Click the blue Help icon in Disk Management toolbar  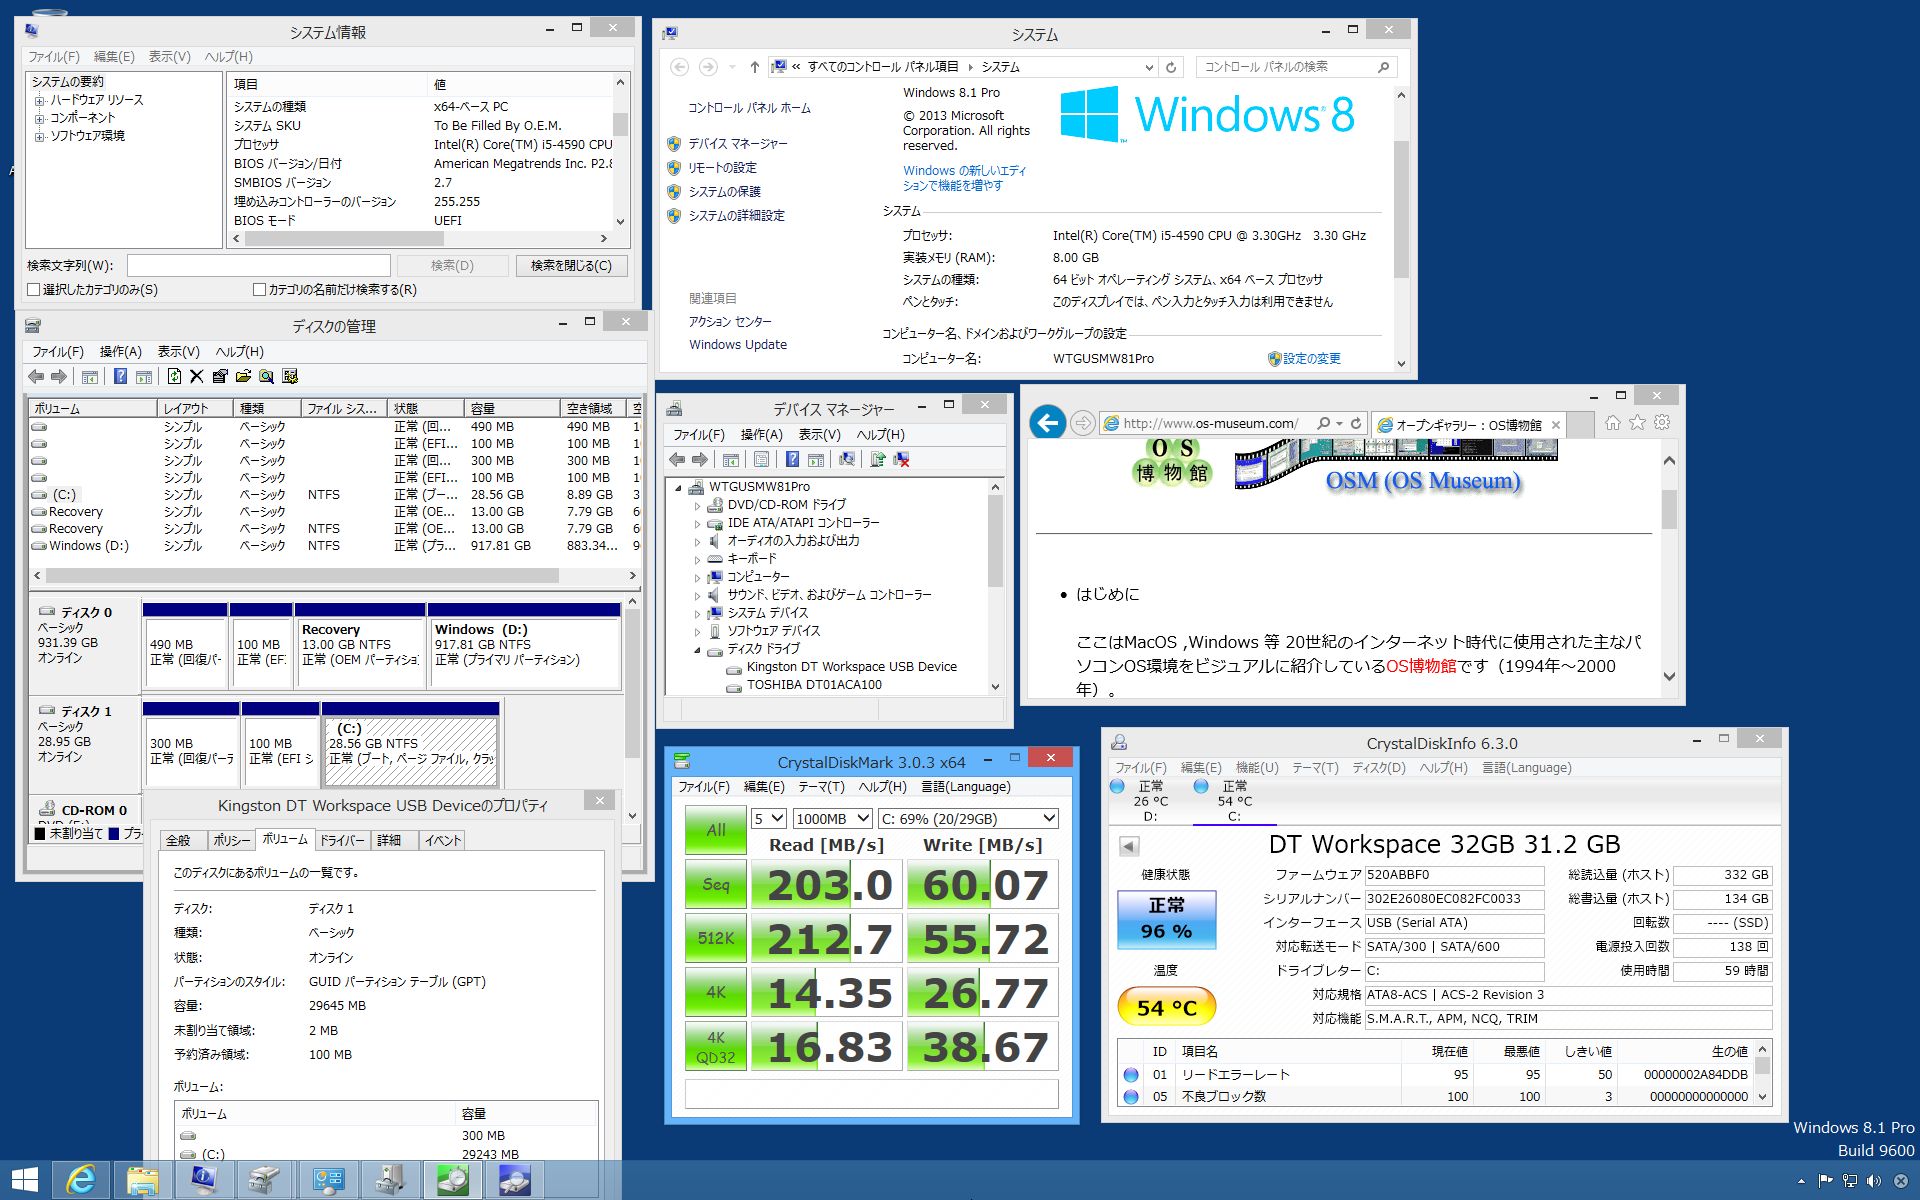pos(120,376)
